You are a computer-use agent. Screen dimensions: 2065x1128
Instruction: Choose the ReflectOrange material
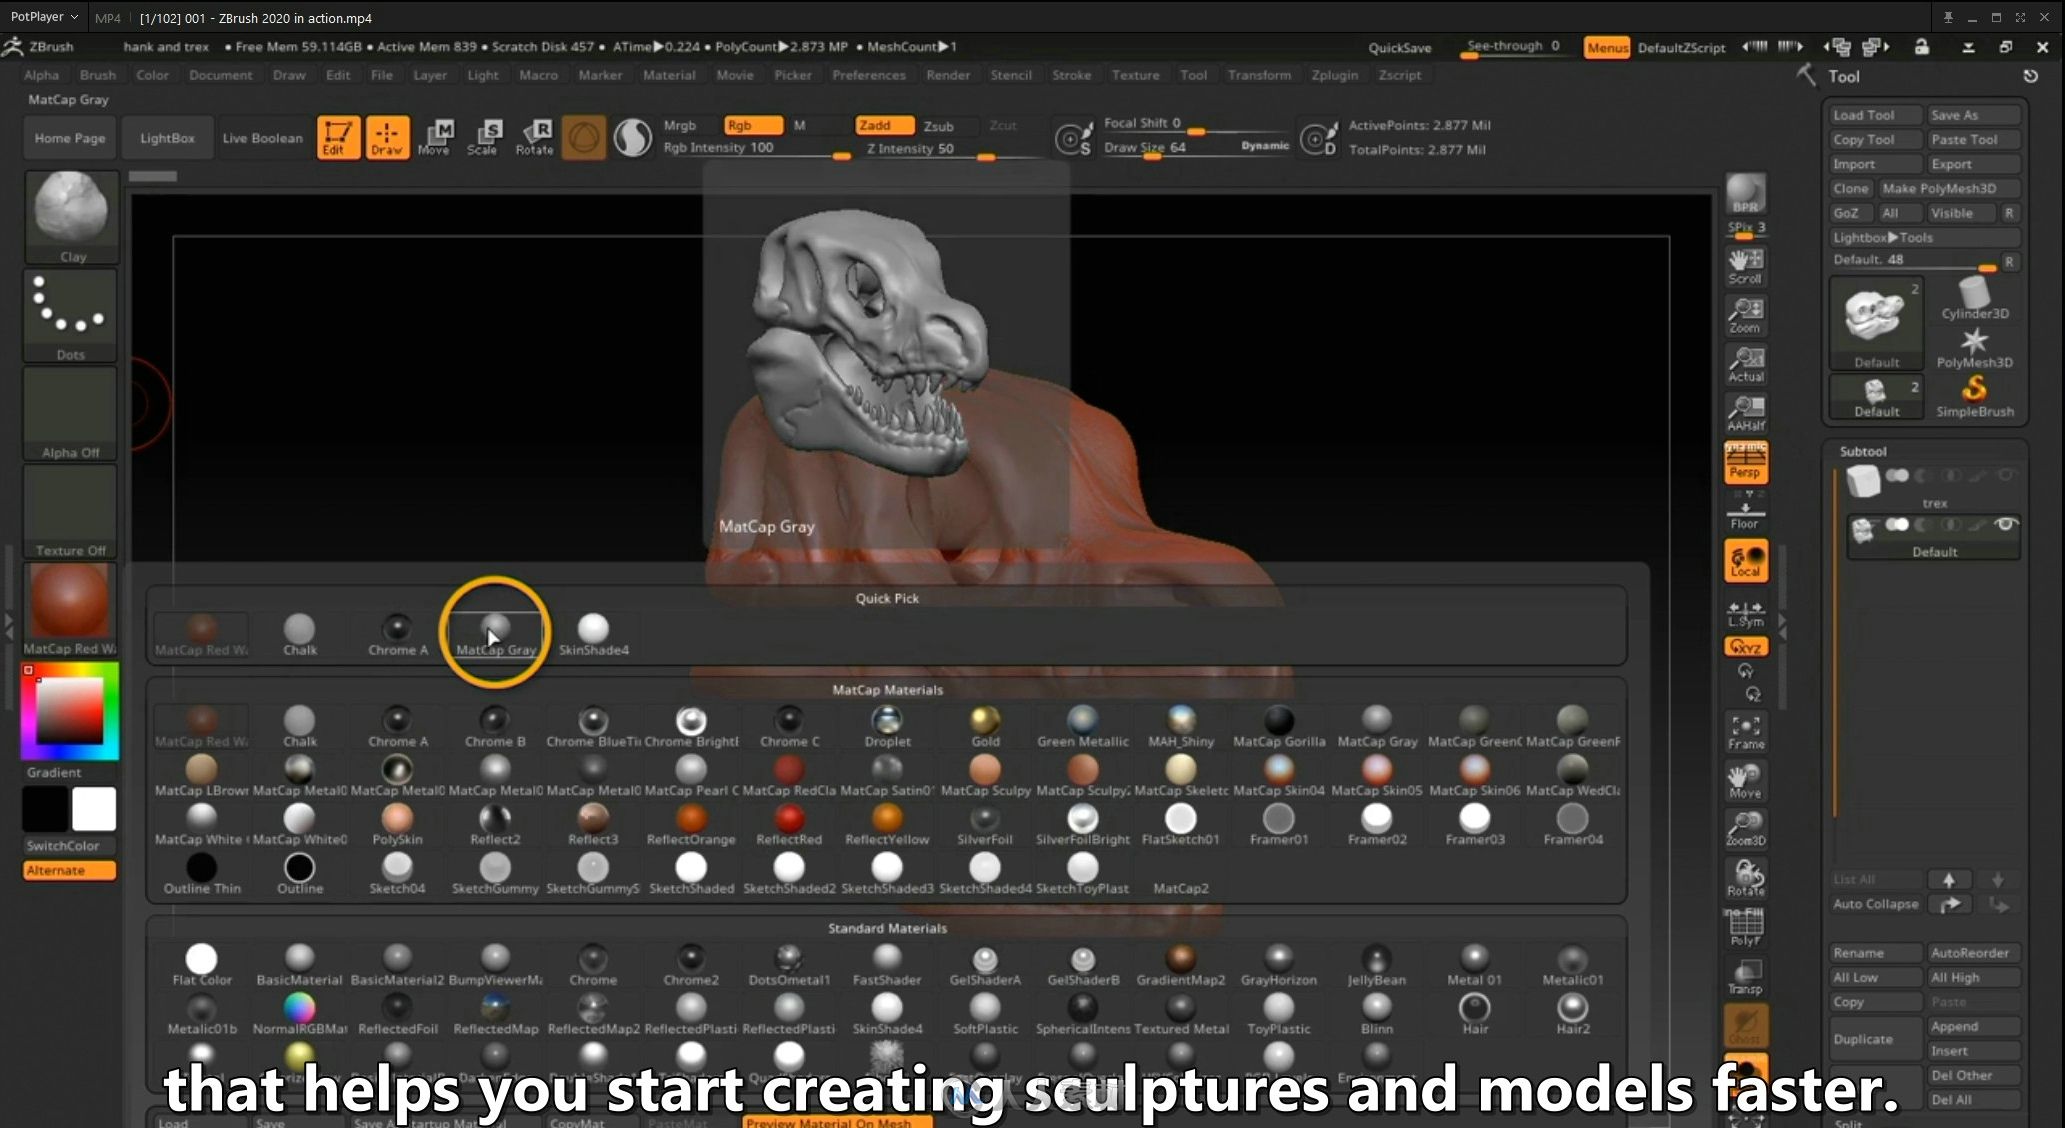pos(691,825)
